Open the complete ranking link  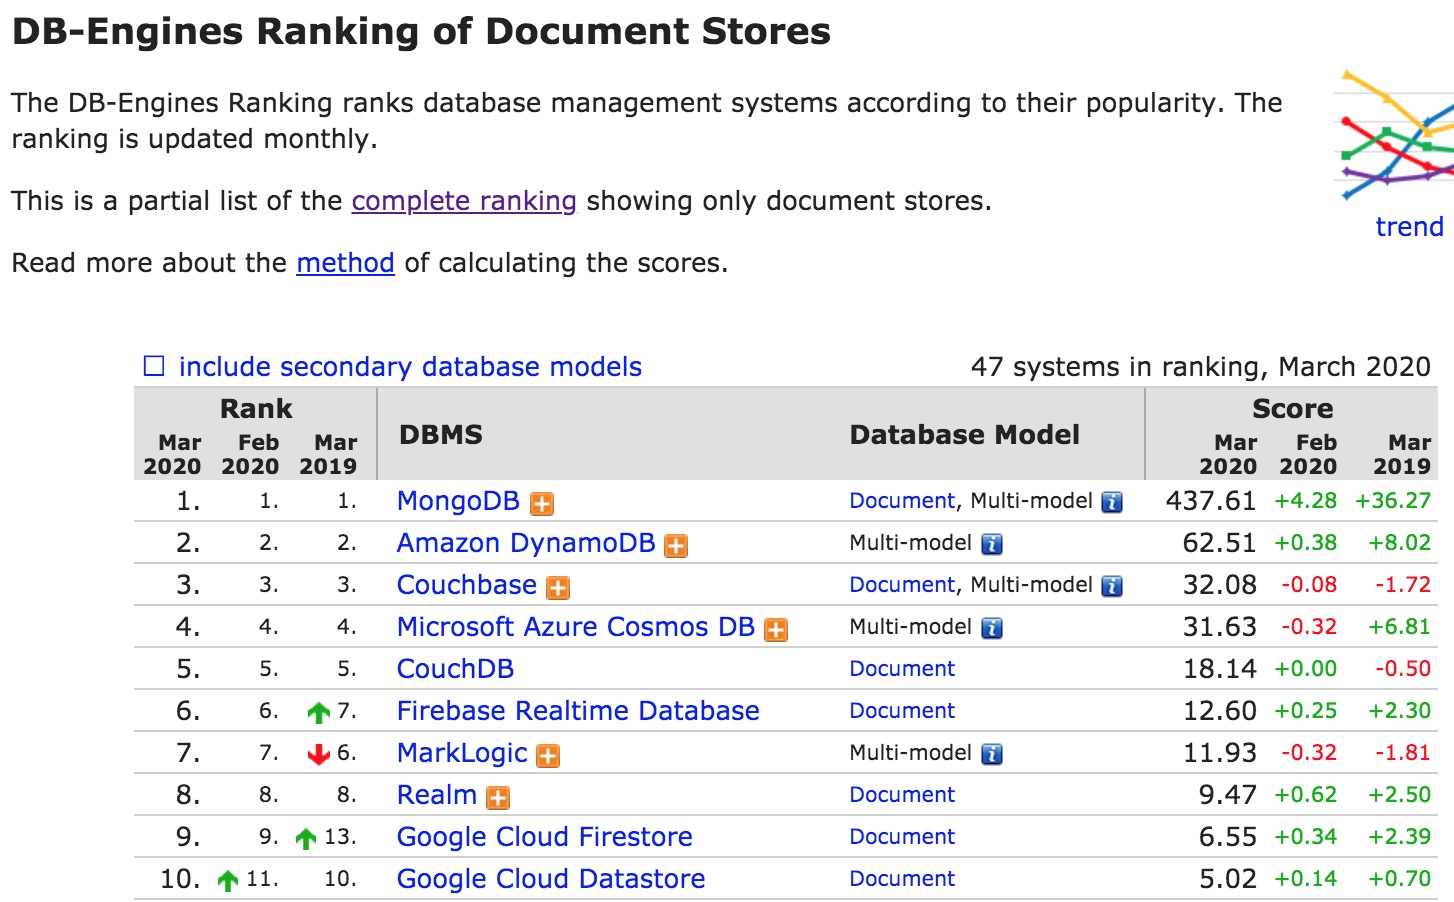464,201
